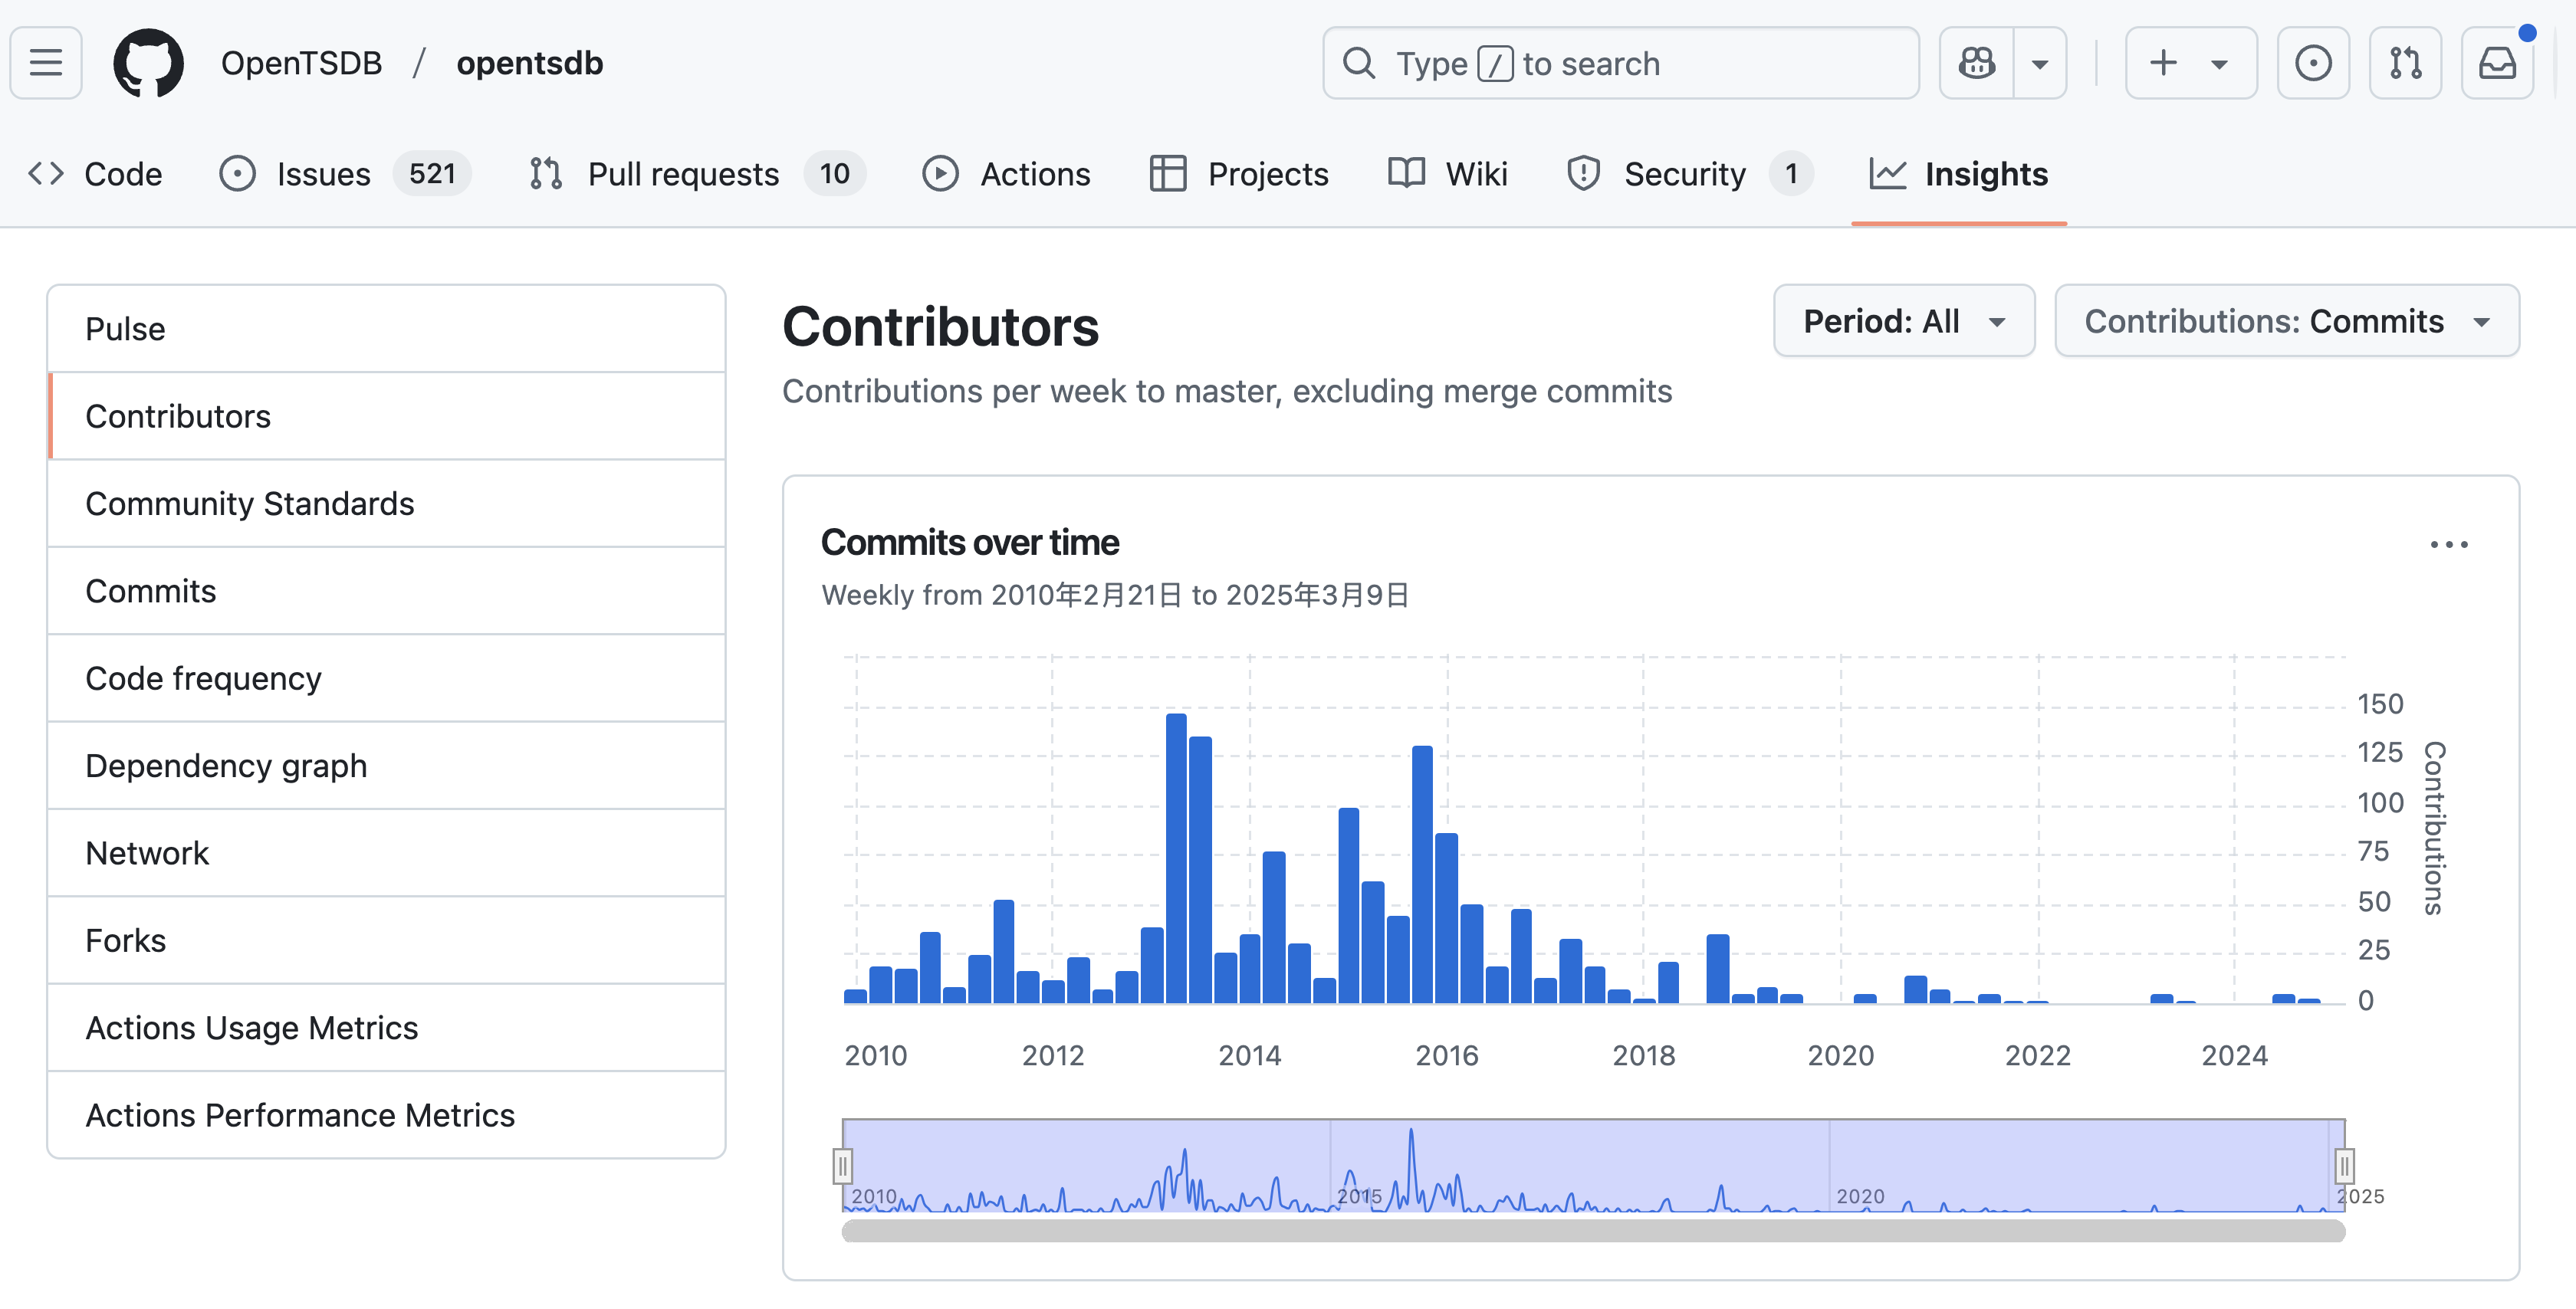Expand the Period: All dropdown
2576x1309 pixels.
tap(1903, 321)
